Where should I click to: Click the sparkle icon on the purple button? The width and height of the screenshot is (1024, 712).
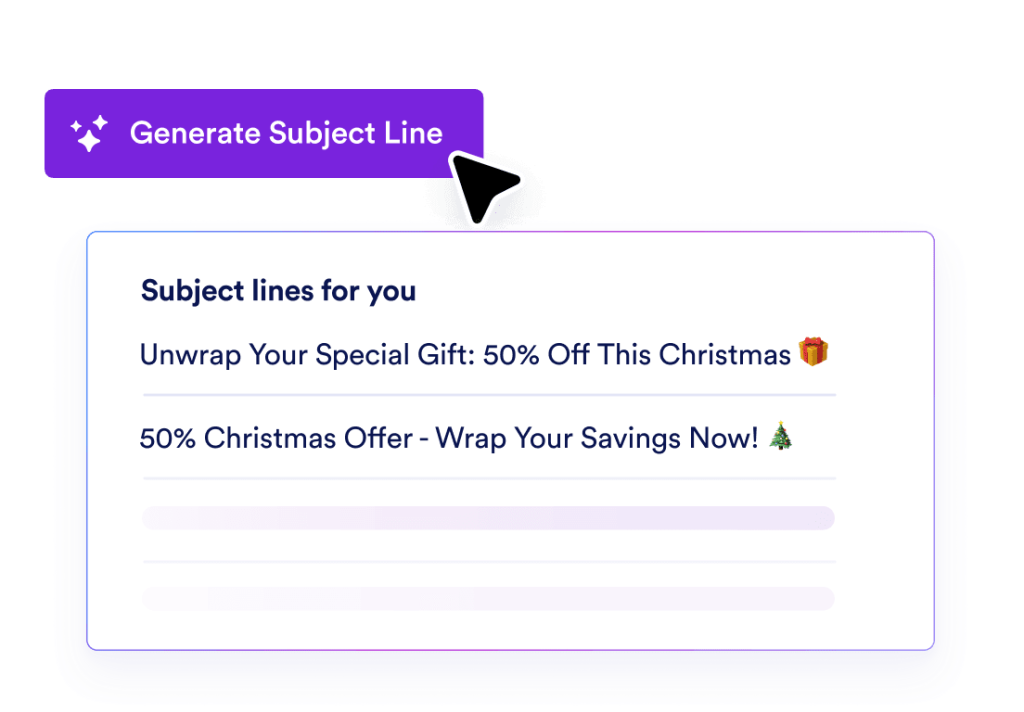click(89, 132)
